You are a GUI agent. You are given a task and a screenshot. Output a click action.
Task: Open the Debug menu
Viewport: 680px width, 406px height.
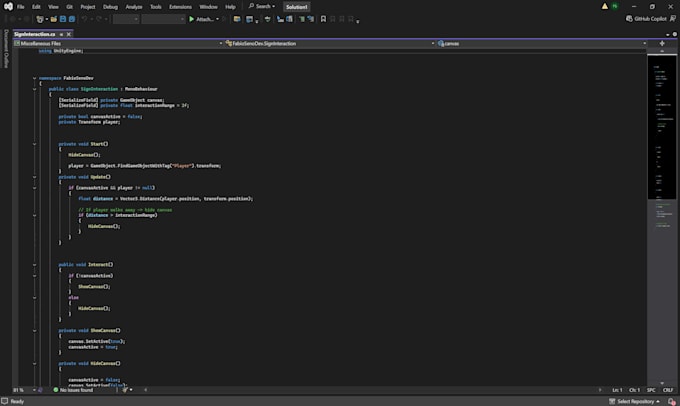pos(110,7)
